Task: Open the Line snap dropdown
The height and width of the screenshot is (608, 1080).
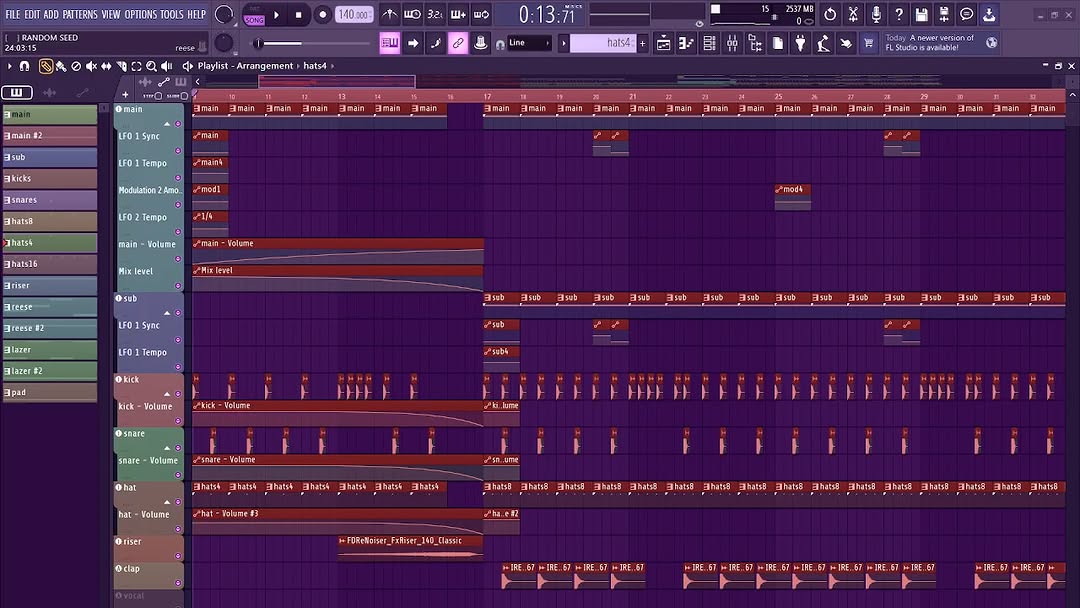Action: point(529,43)
